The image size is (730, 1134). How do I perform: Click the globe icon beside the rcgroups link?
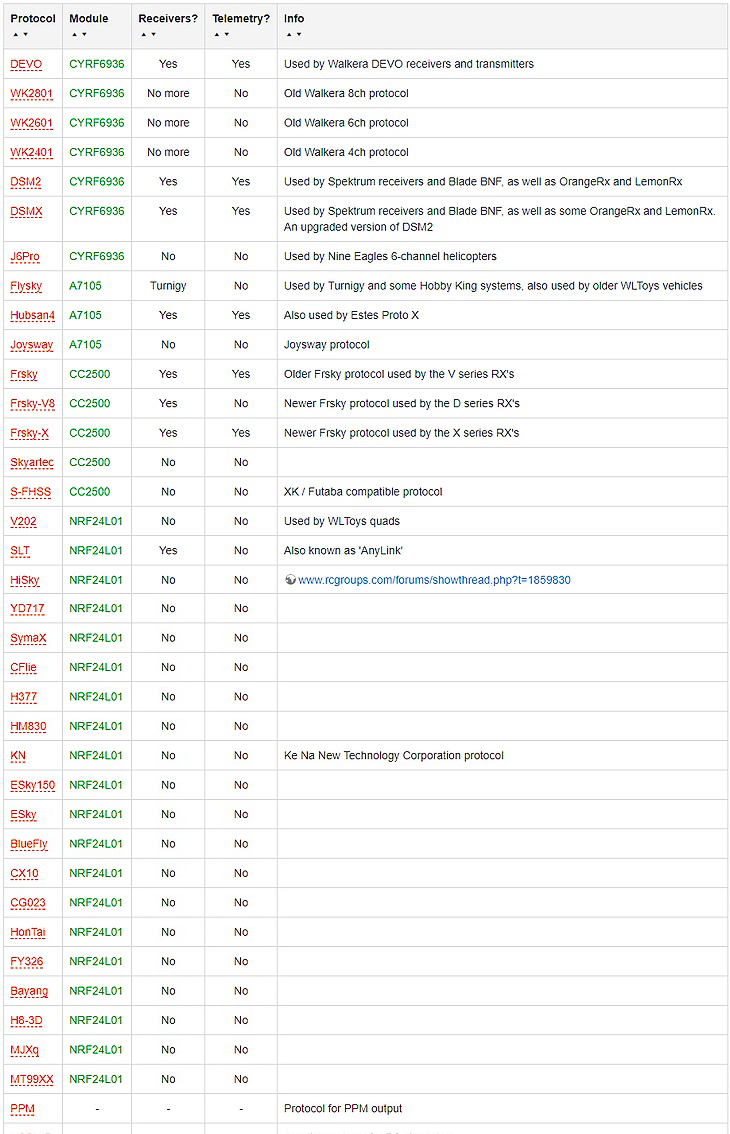pyautogui.click(x=290, y=579)
